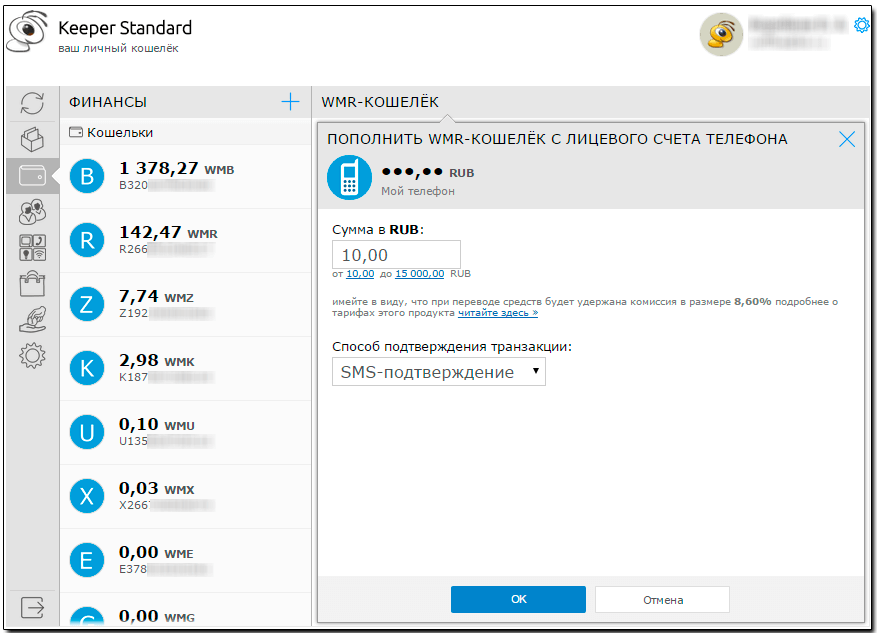
Task: Open the shopping bag sidebar icon
Action: [x=32, y=284]
